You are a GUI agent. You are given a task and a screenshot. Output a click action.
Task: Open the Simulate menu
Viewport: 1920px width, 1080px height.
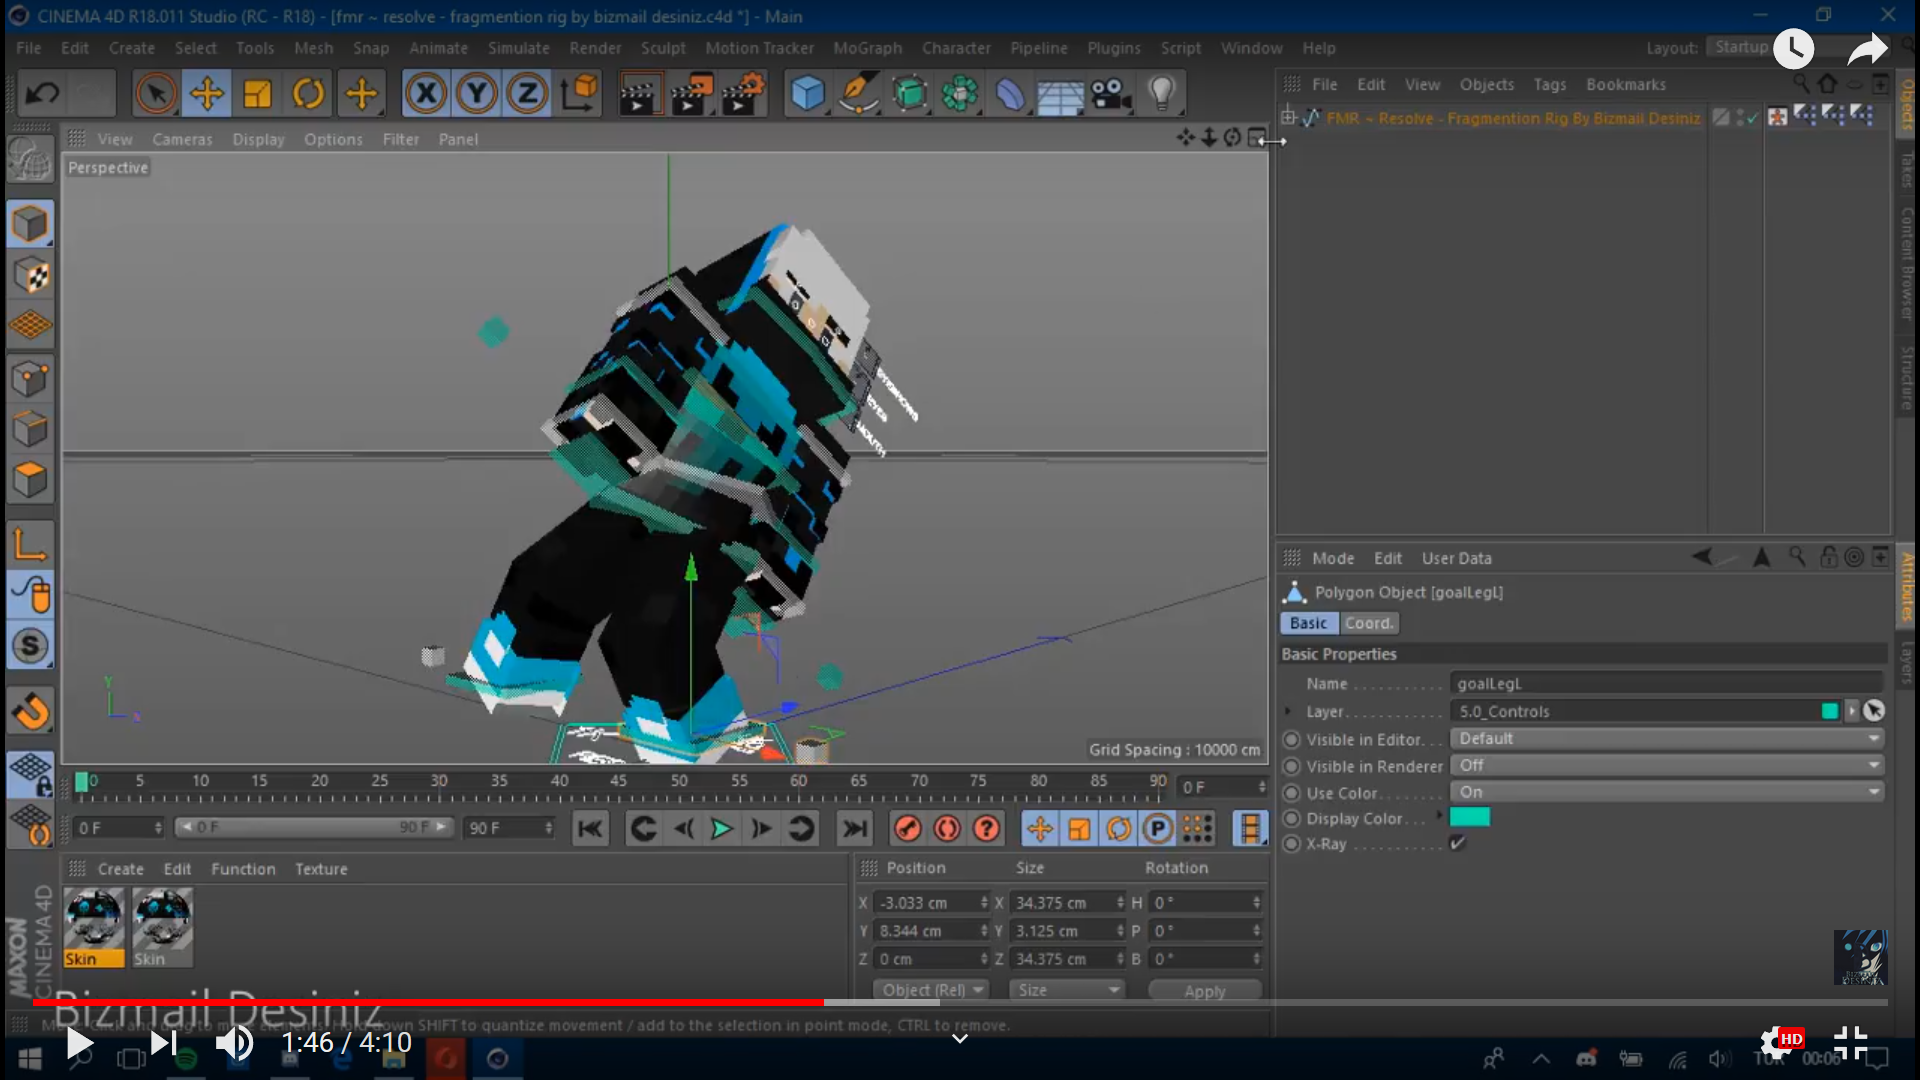tap(518, 48)
